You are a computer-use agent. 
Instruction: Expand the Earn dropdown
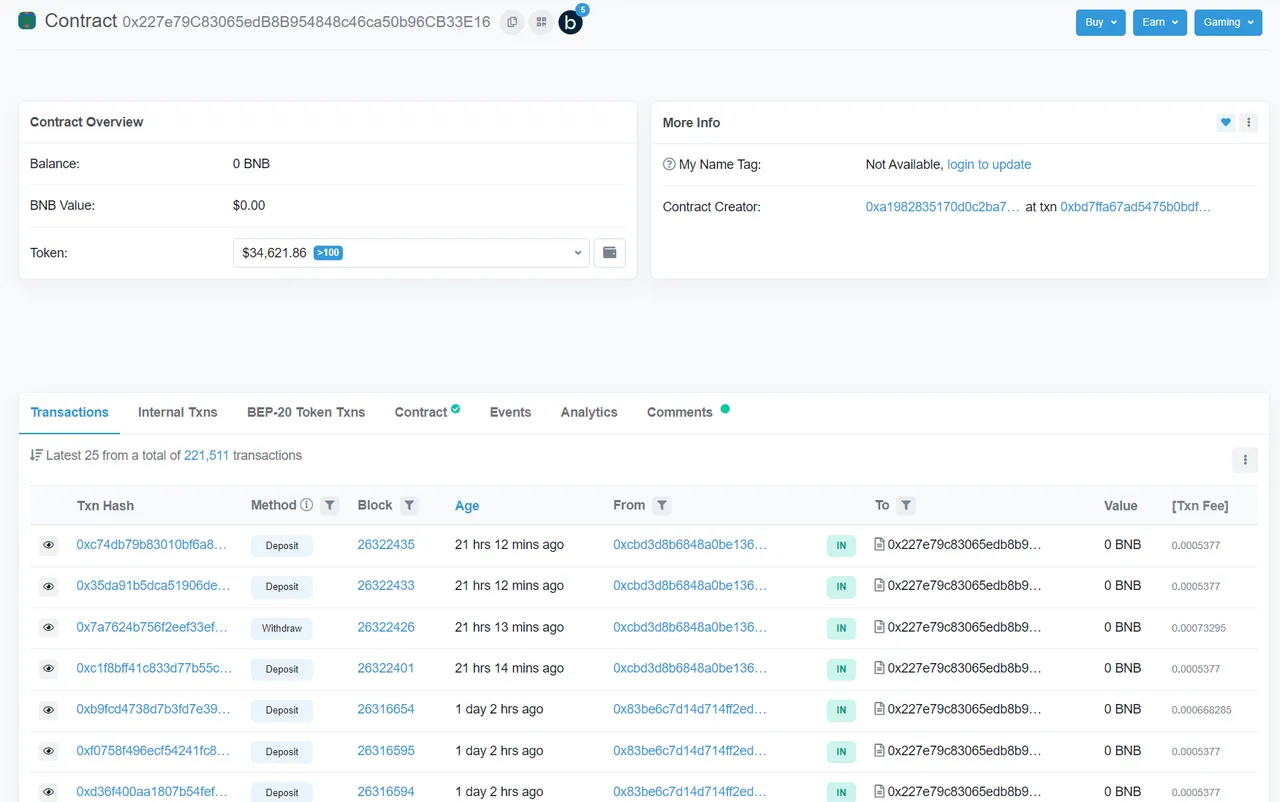[x=1160, y=22]
